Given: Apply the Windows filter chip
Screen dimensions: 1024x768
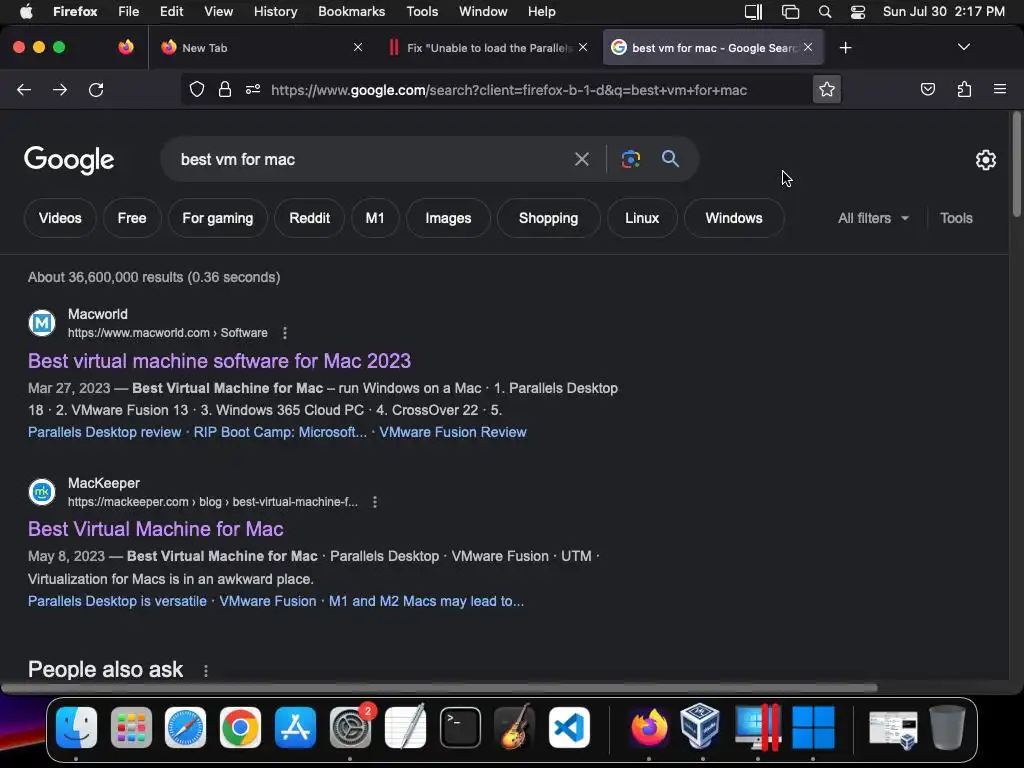Looking at the screenshot, I should click(x=734, y=218).
